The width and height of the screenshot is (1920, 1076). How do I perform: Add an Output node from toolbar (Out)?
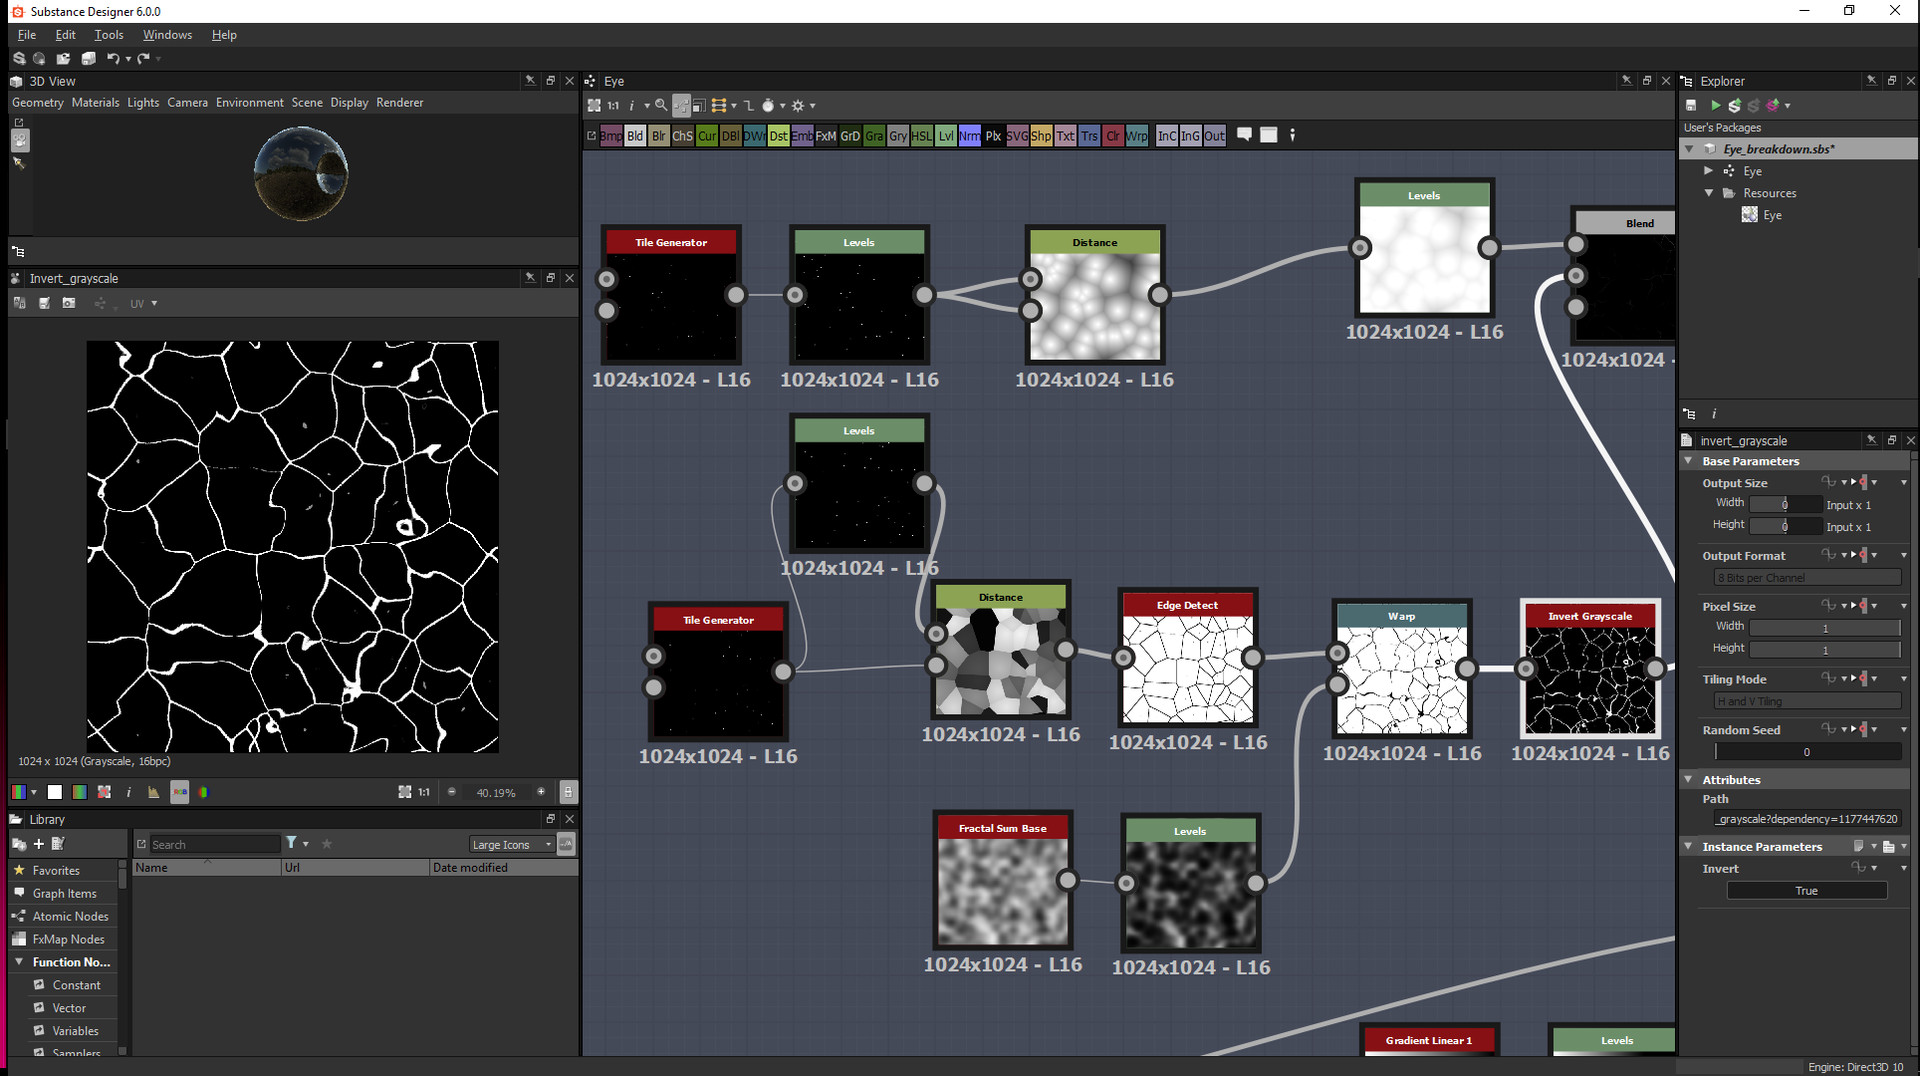tap(1214, 136)
